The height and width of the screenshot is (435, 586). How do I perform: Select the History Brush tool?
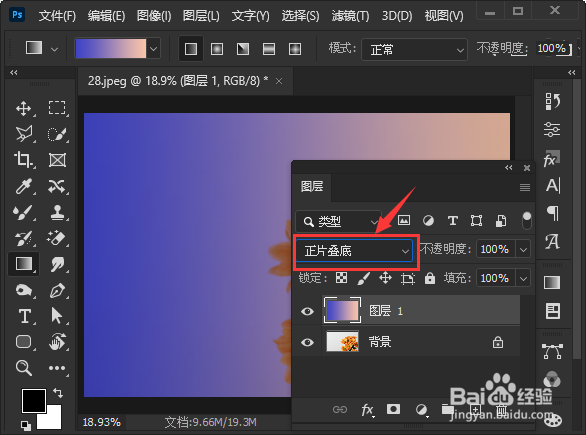[24, 238]
